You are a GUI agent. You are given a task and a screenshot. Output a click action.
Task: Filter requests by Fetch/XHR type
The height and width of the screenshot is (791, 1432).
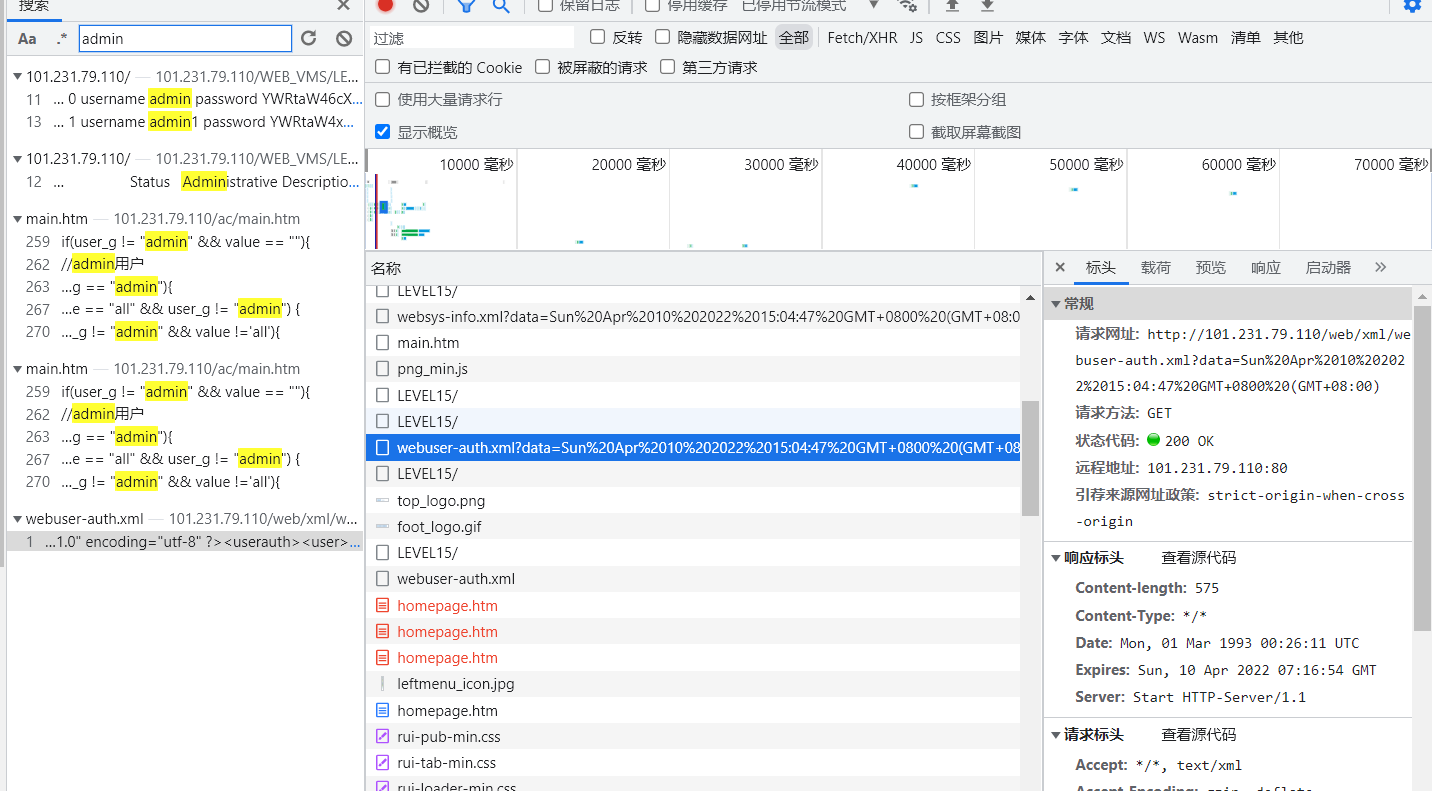click(862, 37)
